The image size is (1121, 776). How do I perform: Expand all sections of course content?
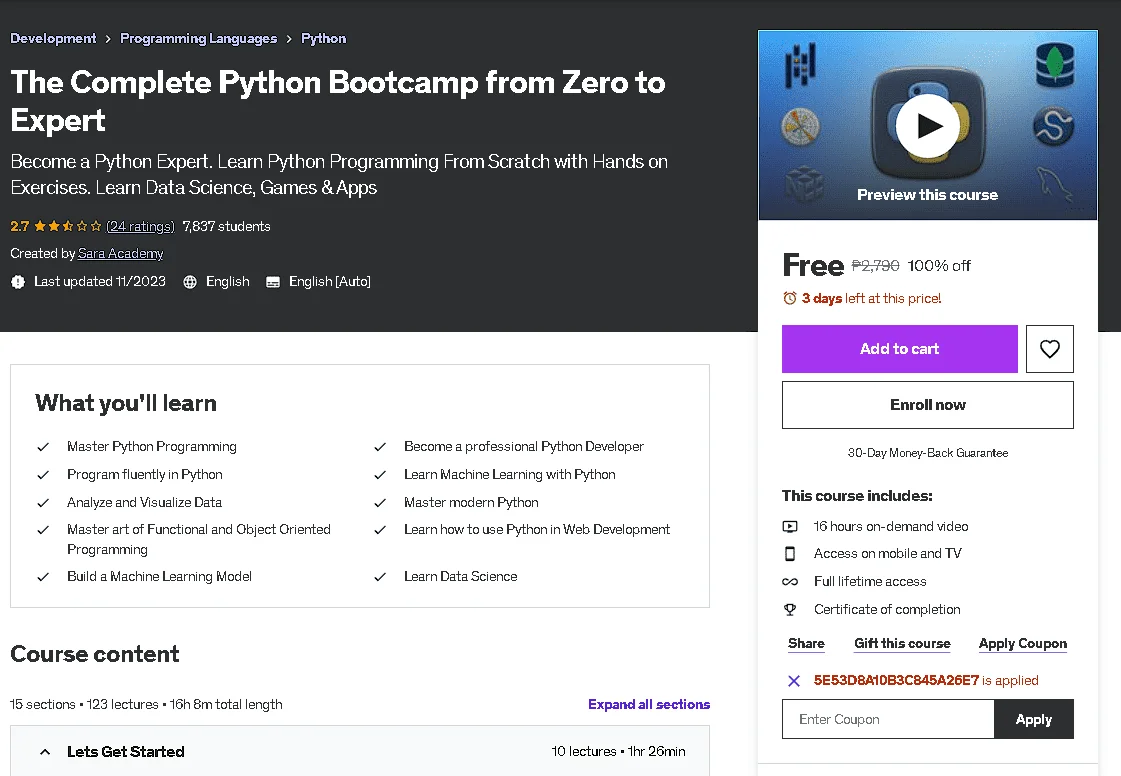click(648, 704)
